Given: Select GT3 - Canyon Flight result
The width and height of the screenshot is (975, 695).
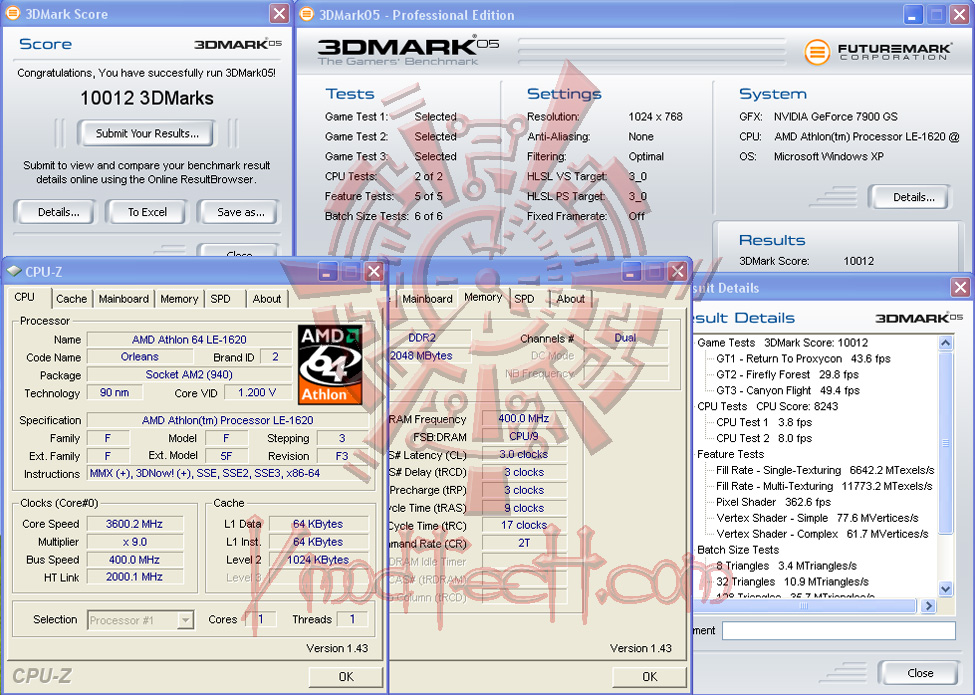Looking at the screenshot, I should coord(788,390).
